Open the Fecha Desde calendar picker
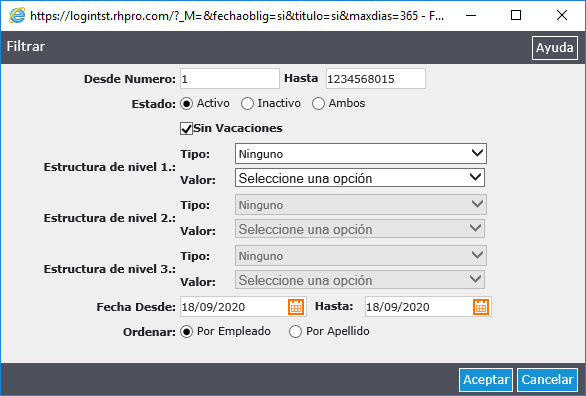This screenshot has width=586, height=396. pyautogui.click(x=296, y=307)
